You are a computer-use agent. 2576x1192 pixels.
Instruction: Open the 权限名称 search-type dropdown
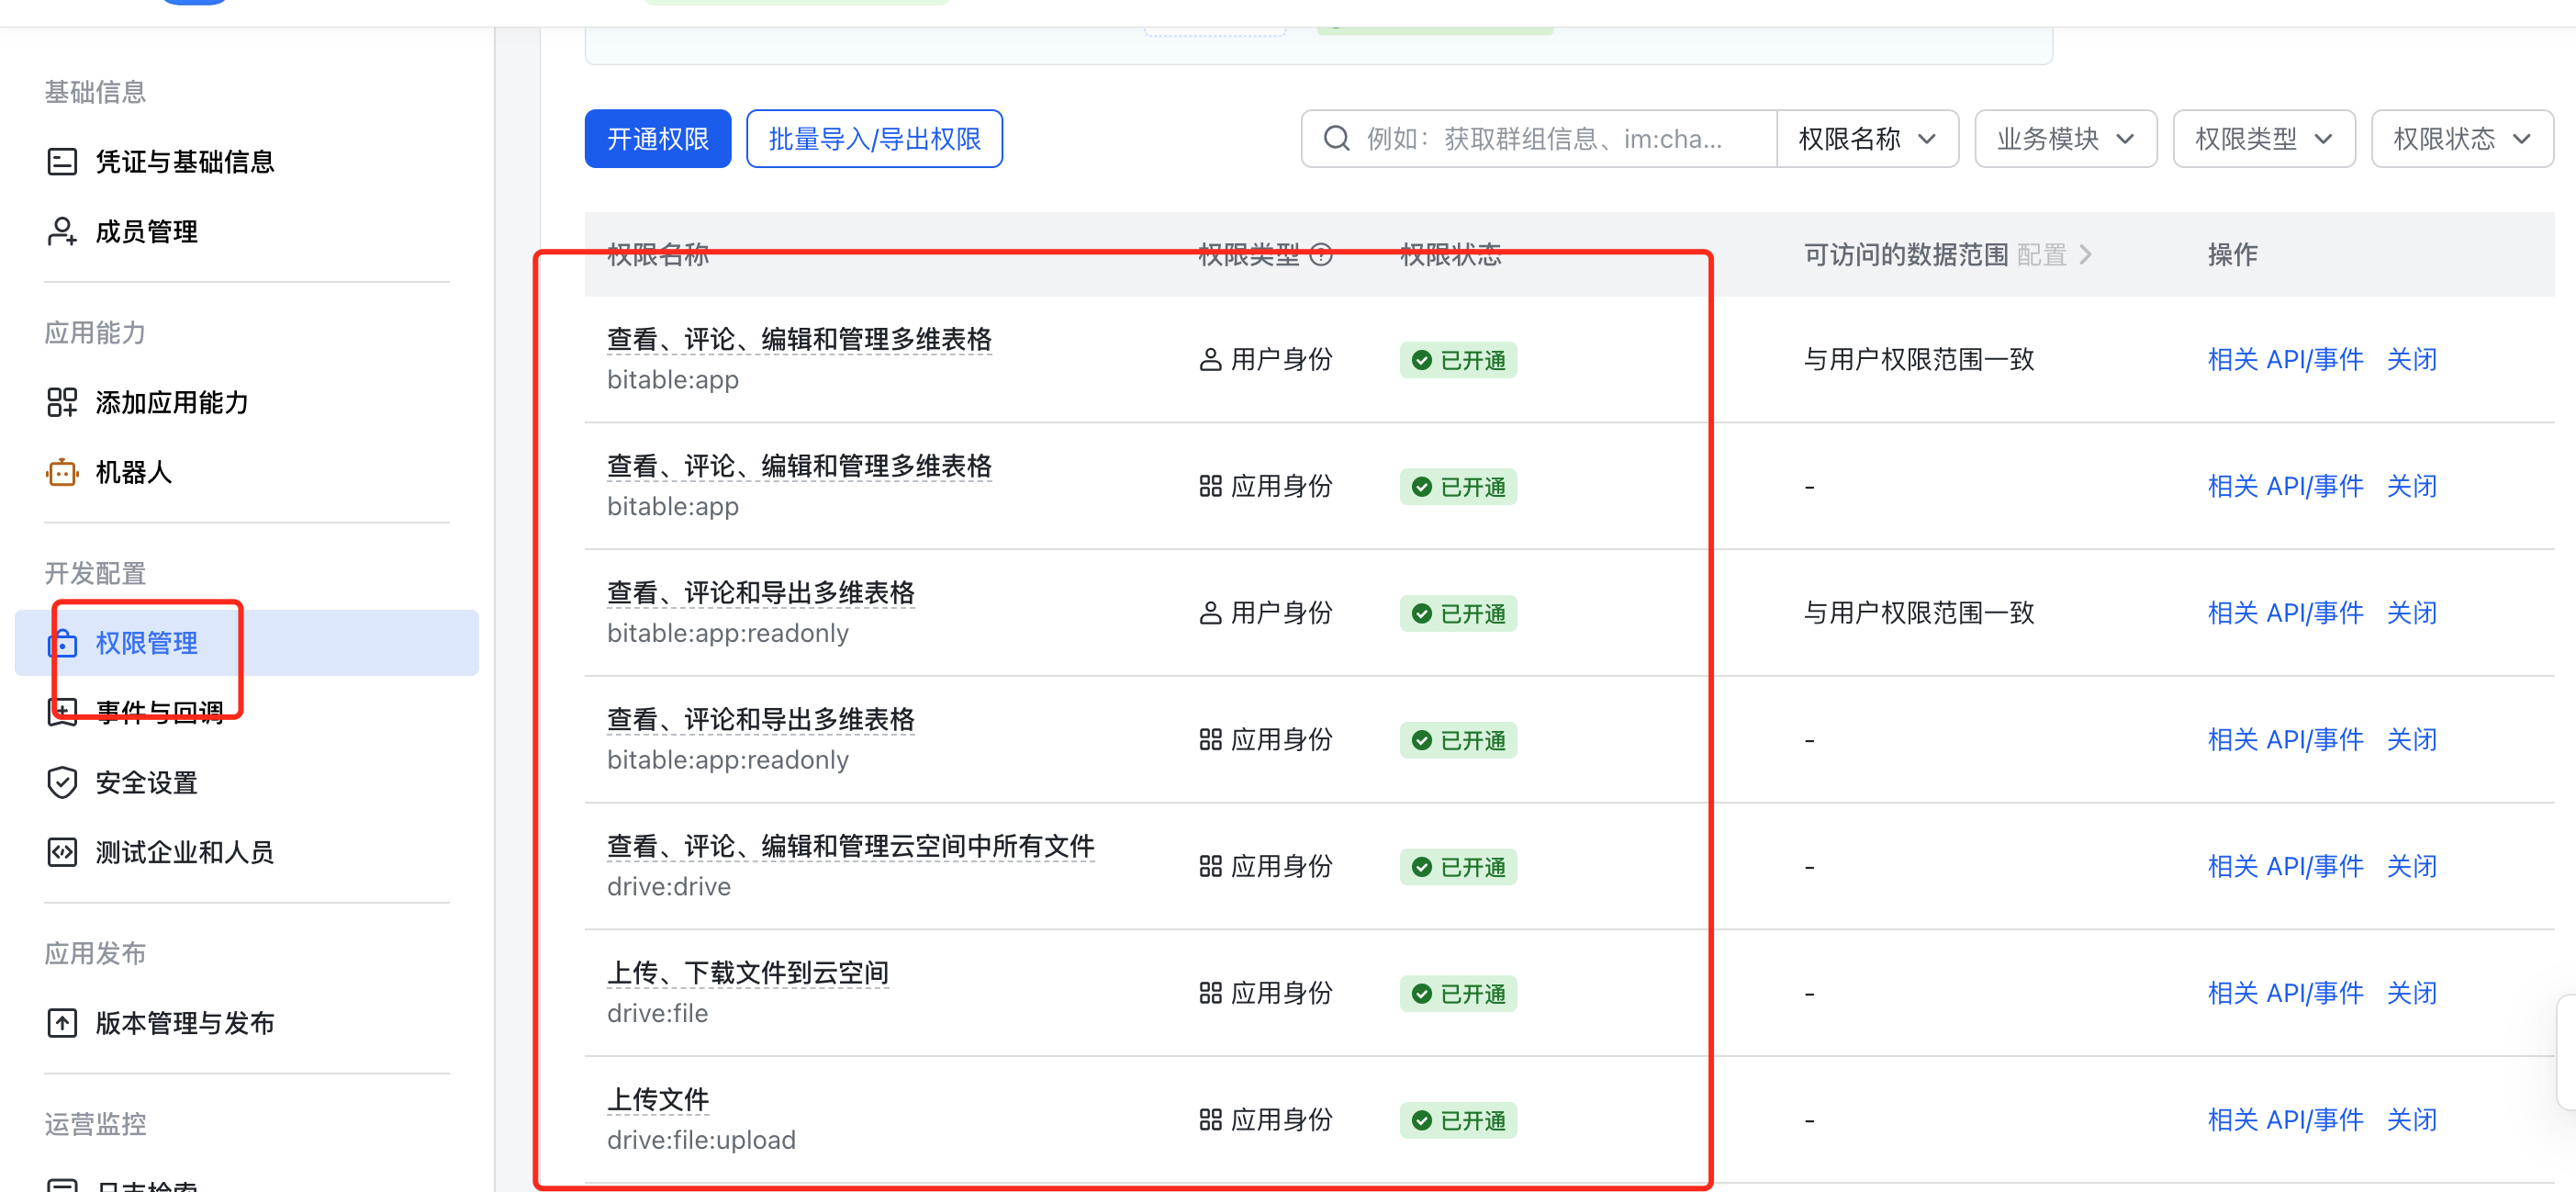[1866, 138]
